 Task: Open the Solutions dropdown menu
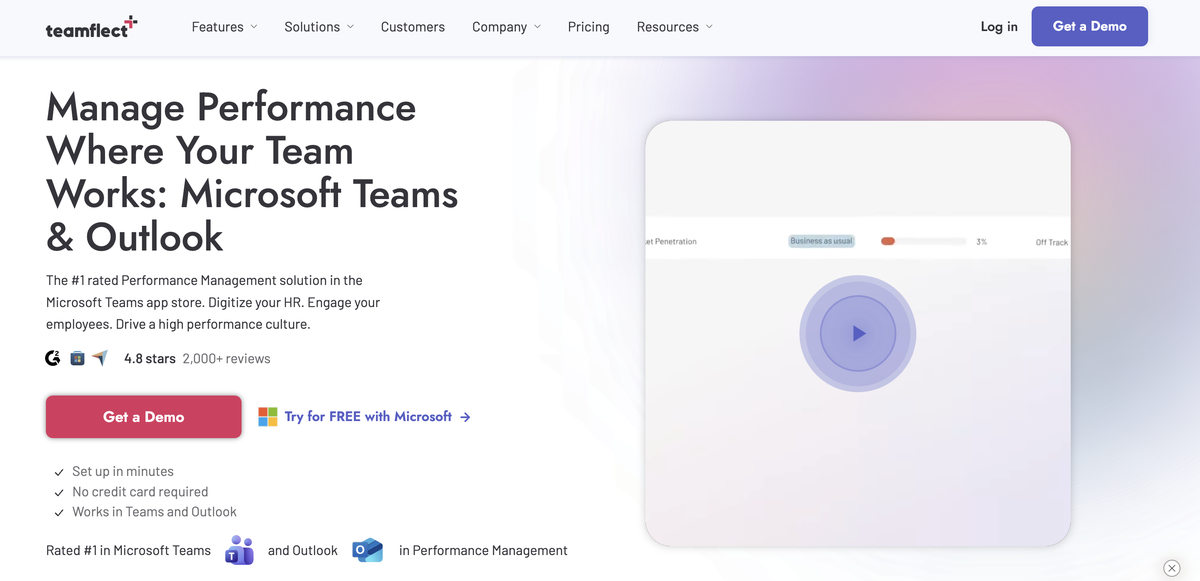319,27
